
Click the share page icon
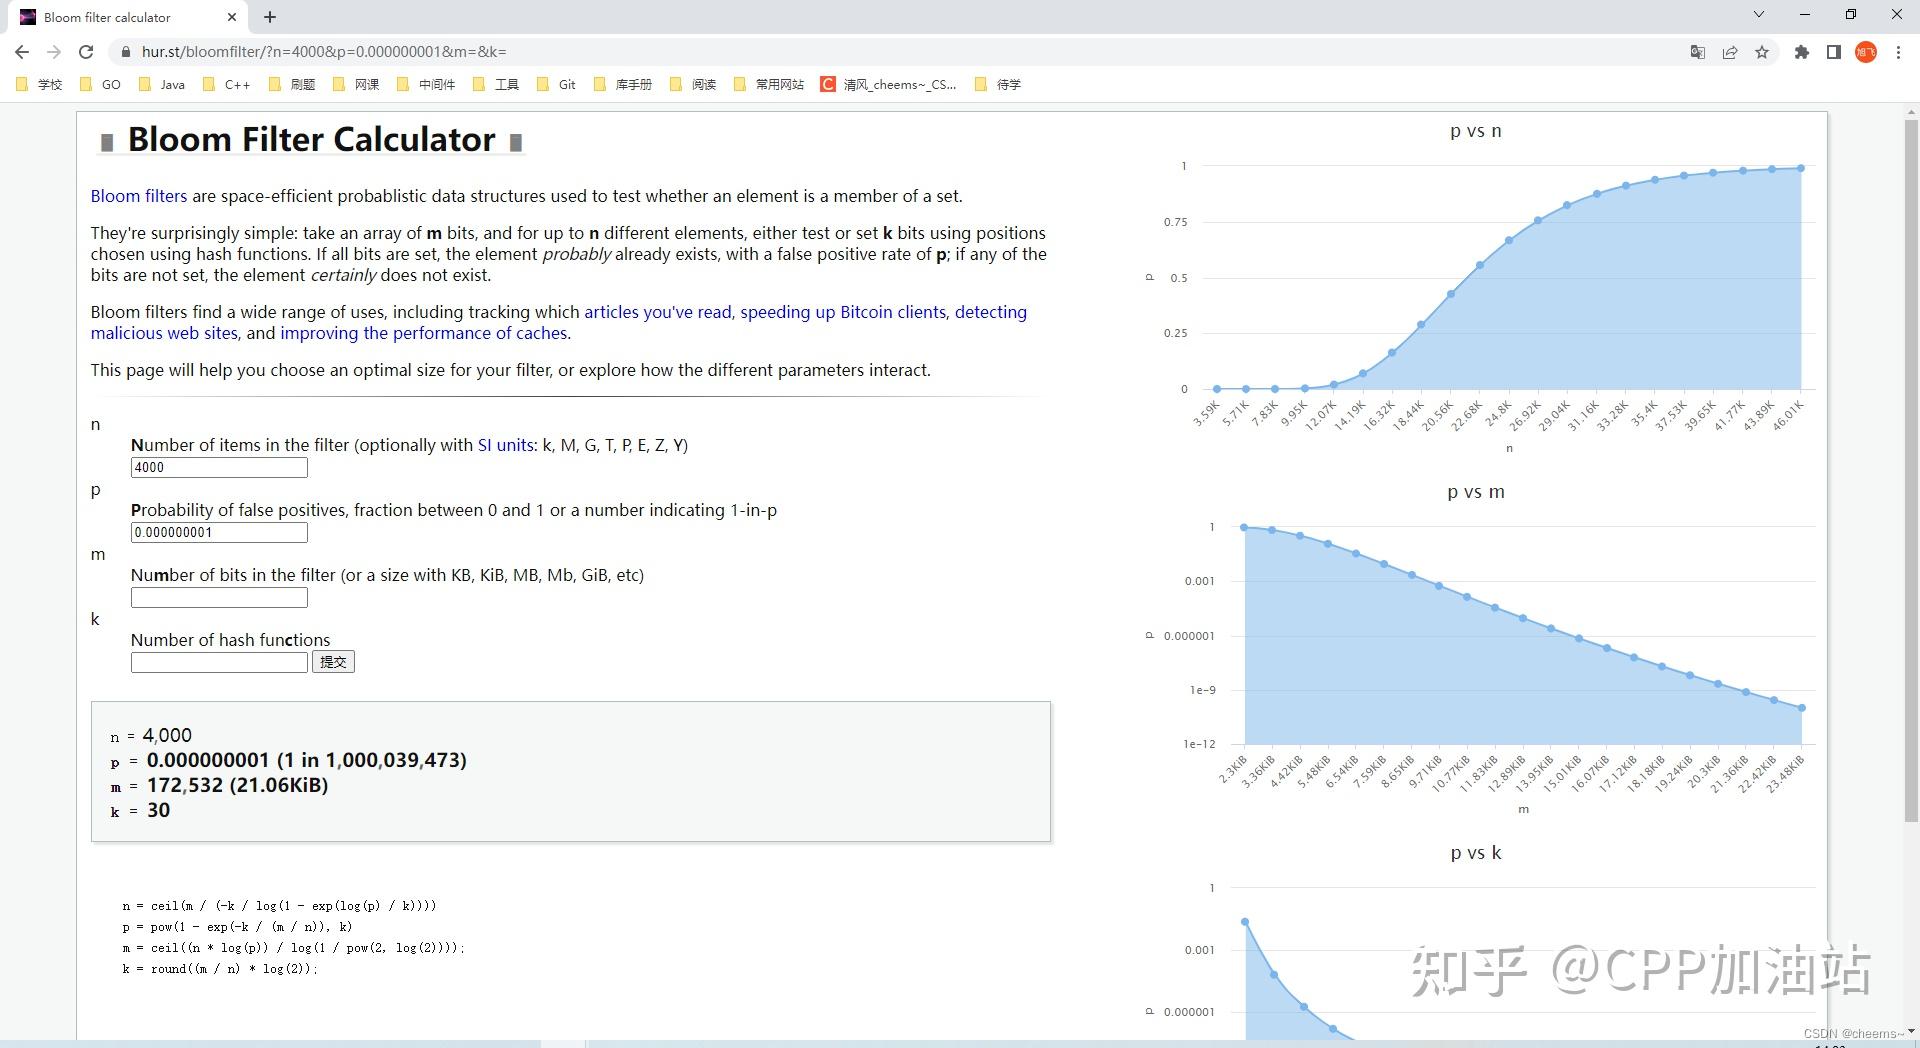tap(1730, 52)
